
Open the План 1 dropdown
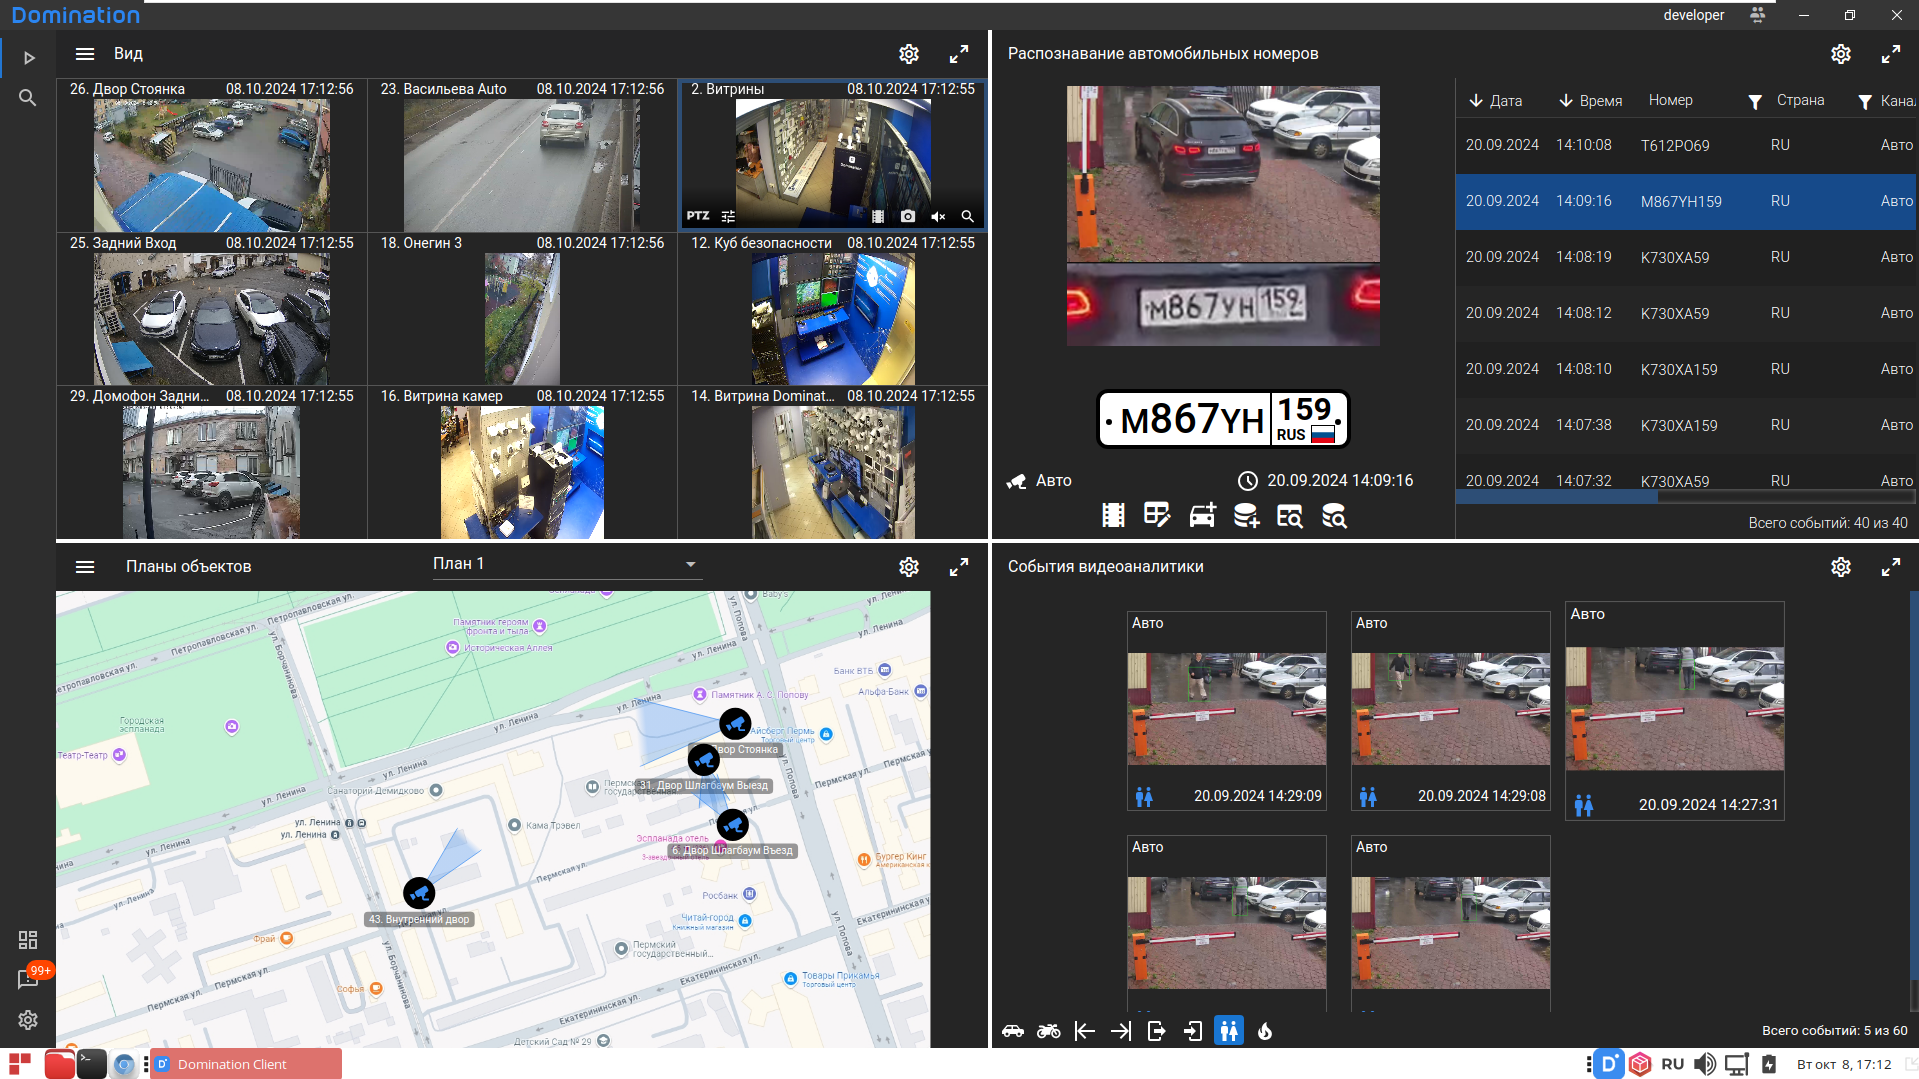(566, 565)
